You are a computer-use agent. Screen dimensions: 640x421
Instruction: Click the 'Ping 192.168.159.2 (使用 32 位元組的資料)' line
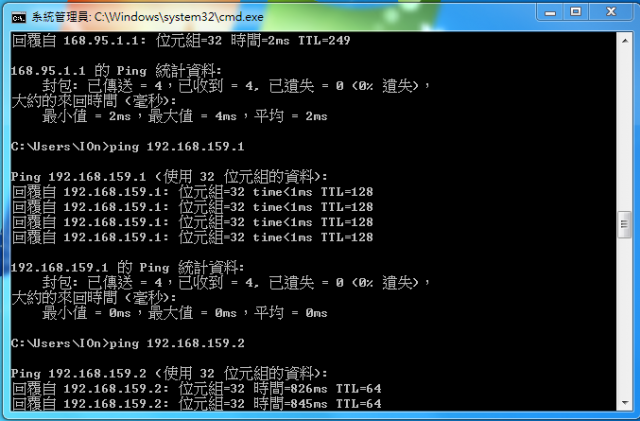169,373
